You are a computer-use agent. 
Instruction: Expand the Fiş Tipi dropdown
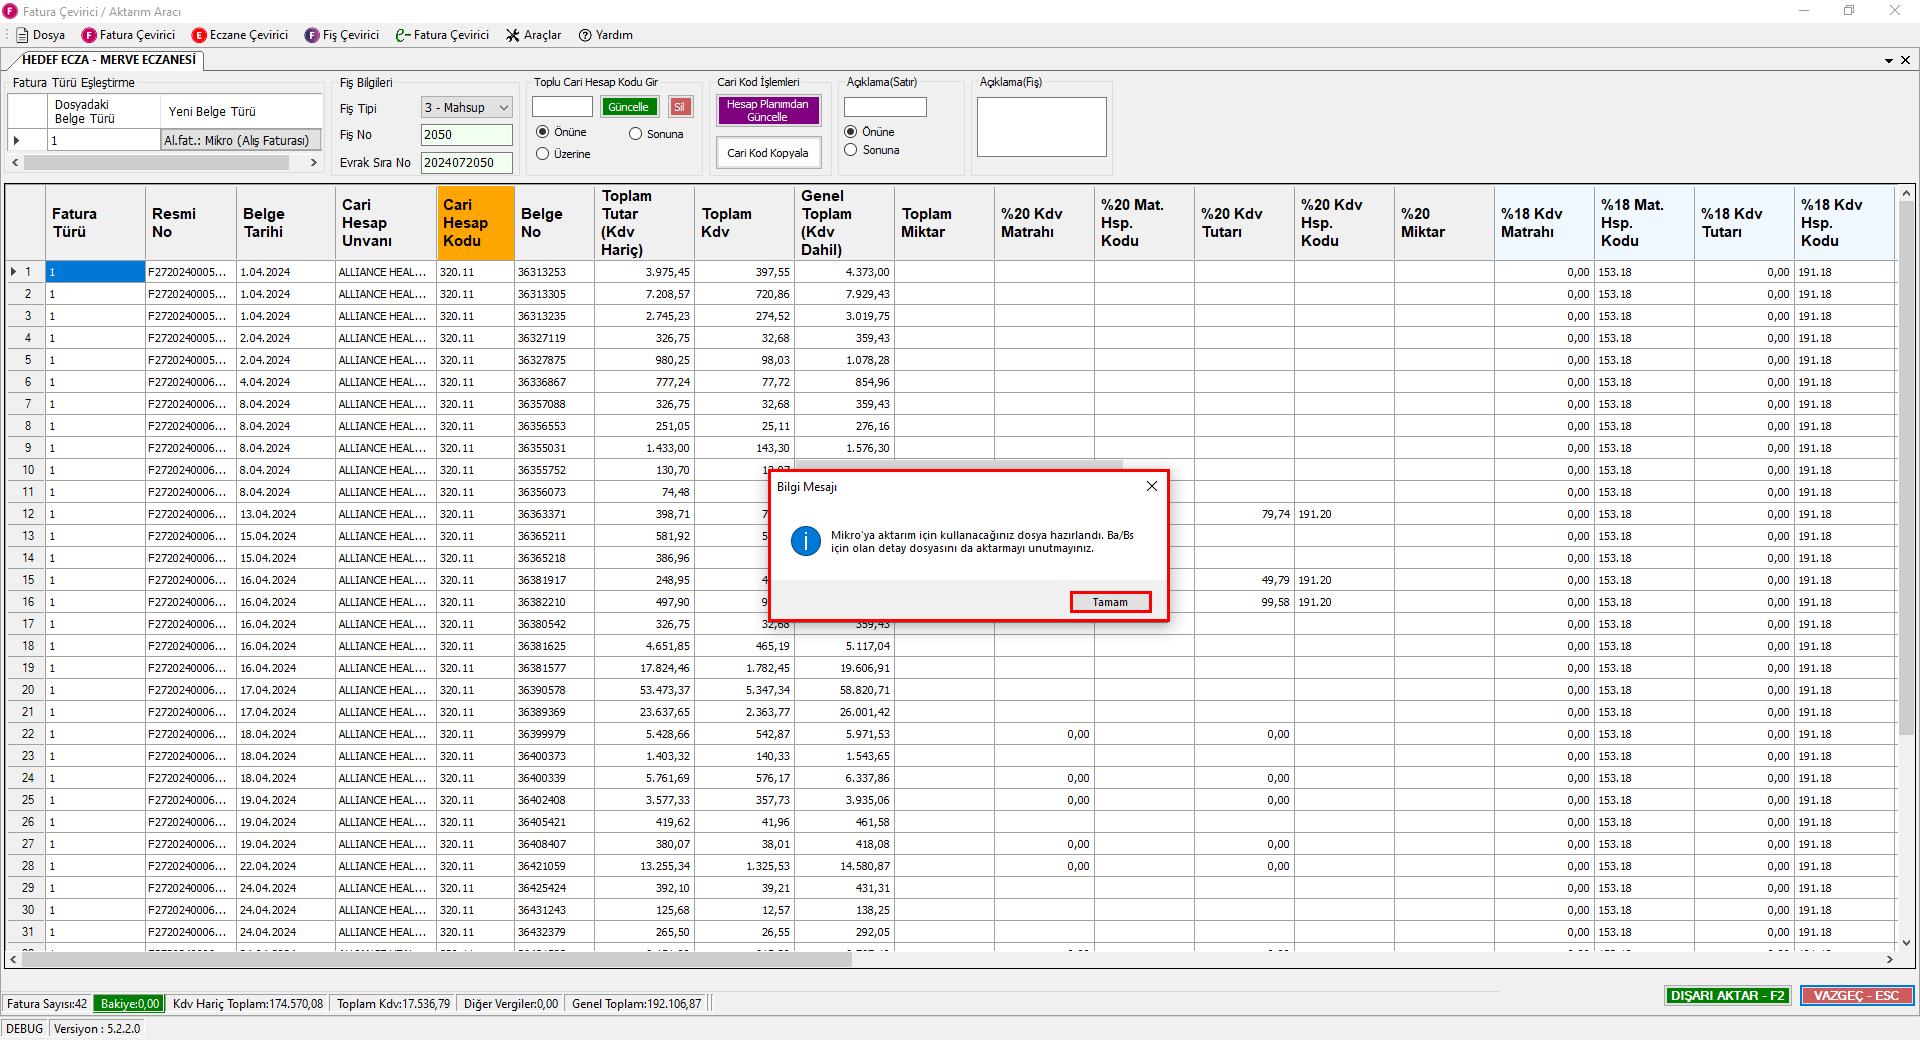(x=503, y=108)
